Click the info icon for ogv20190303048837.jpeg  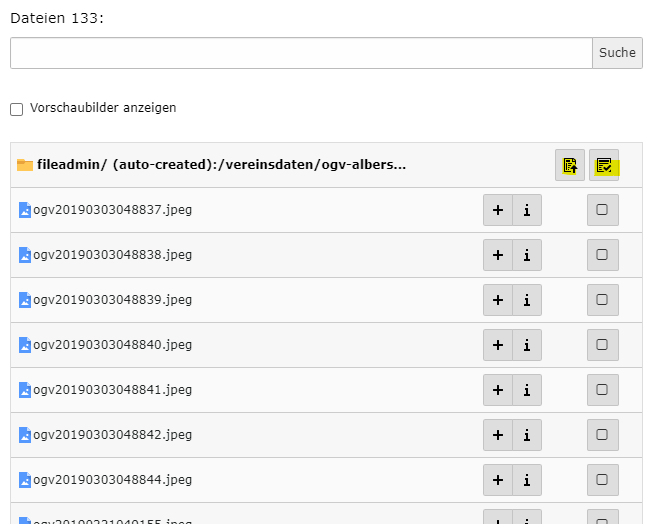pos(527,210)
